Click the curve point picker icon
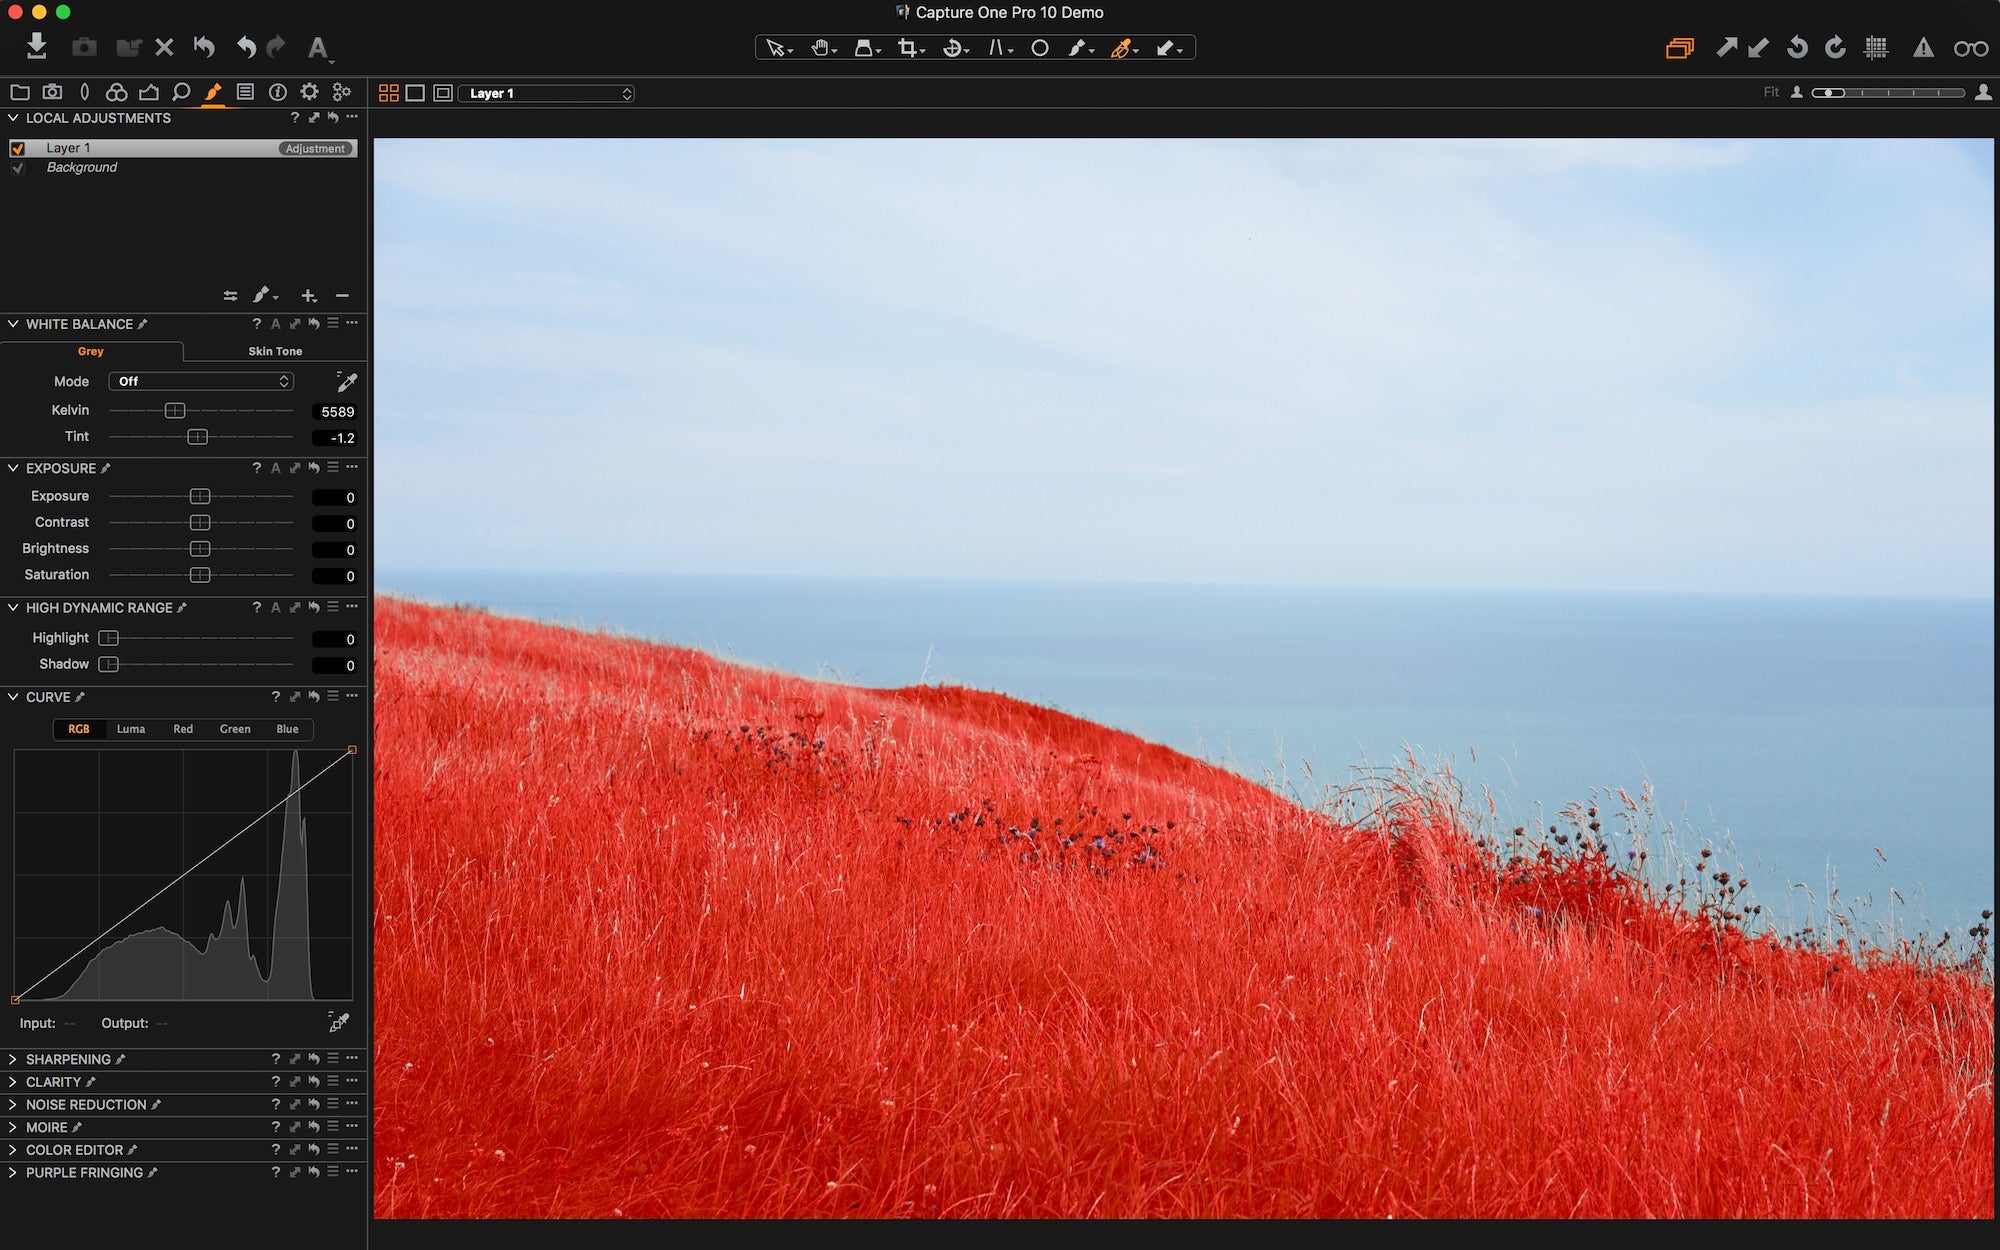The width and height of the screenshot is (2000, 1250). pyautogui.click(x=339, y=1022)
